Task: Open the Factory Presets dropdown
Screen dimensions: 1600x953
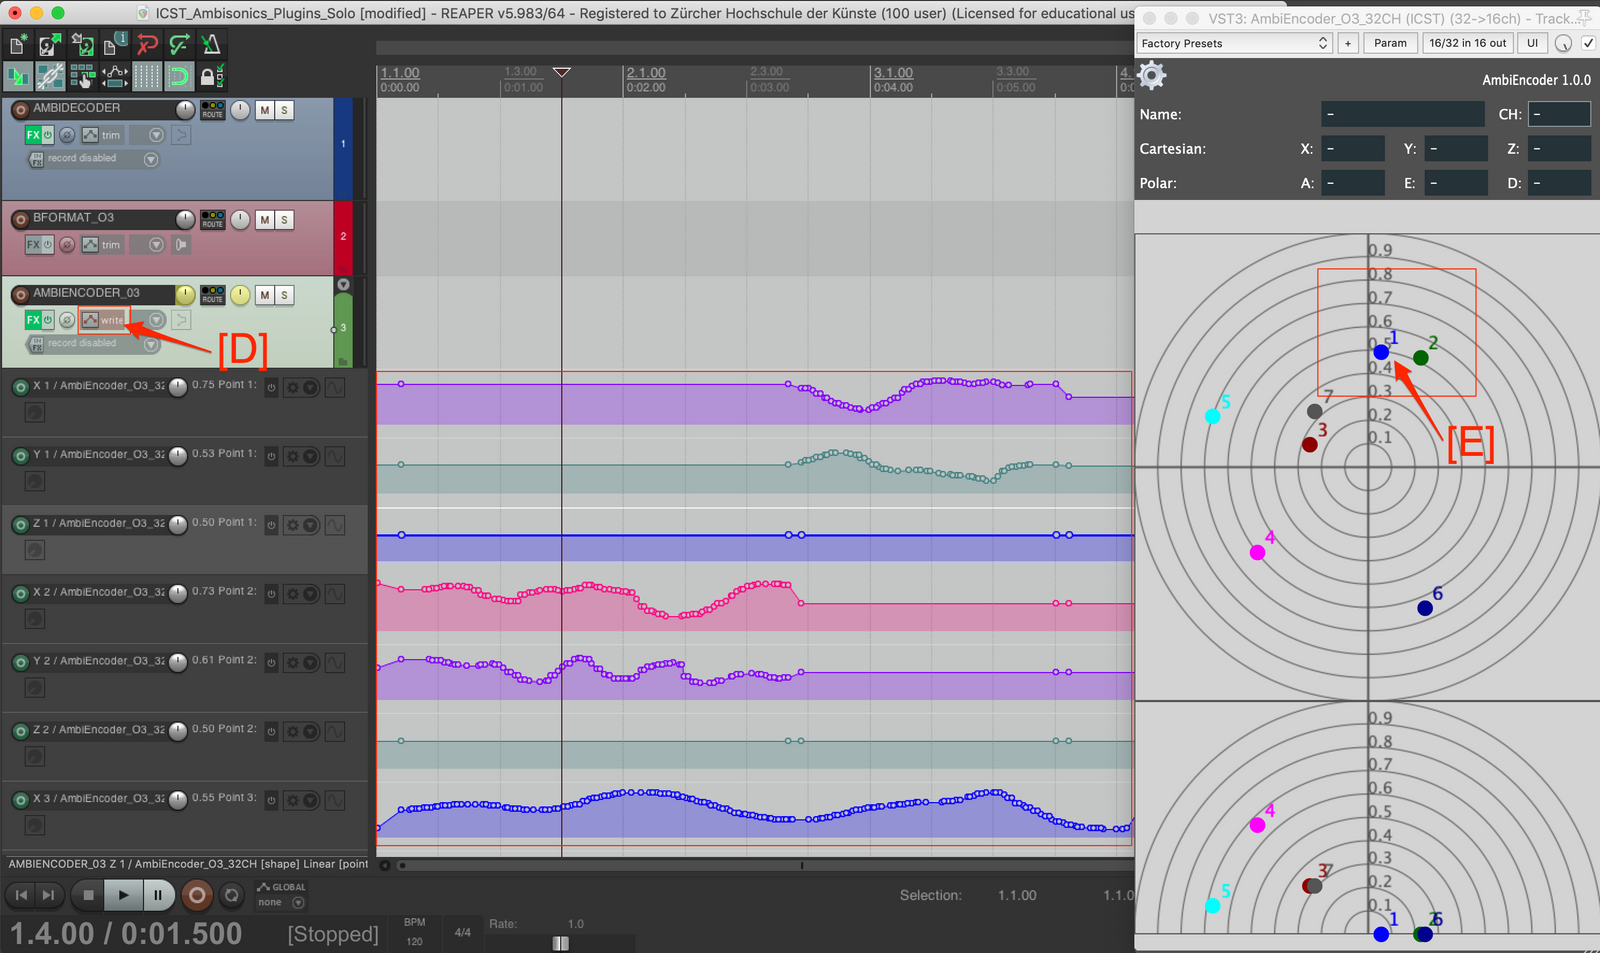Action: click(x=1235, y=43)
